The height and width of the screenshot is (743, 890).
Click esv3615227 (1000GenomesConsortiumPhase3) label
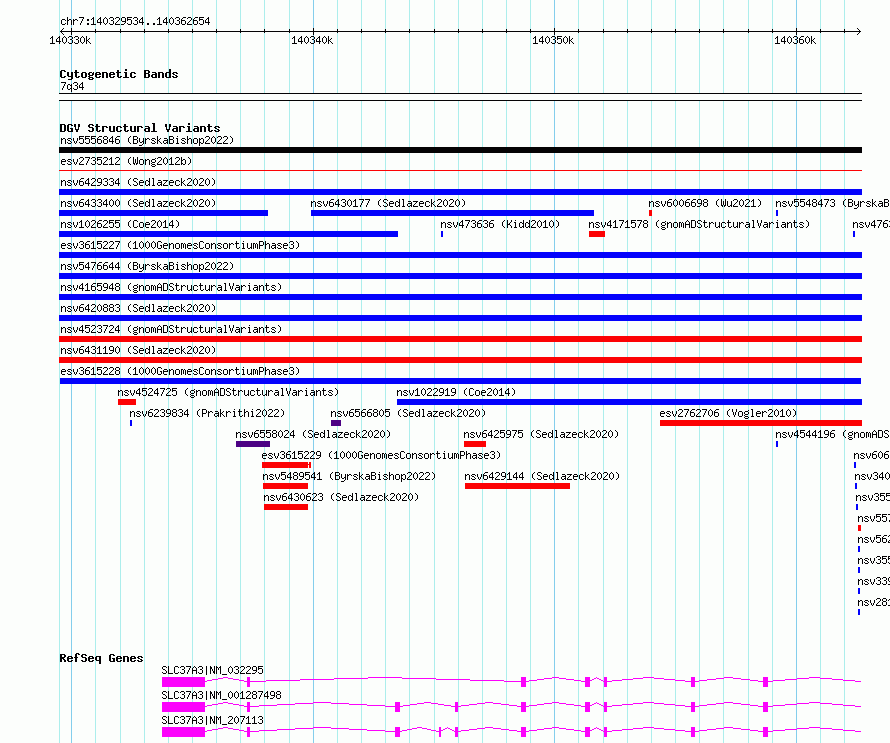[x=180, y=245]
